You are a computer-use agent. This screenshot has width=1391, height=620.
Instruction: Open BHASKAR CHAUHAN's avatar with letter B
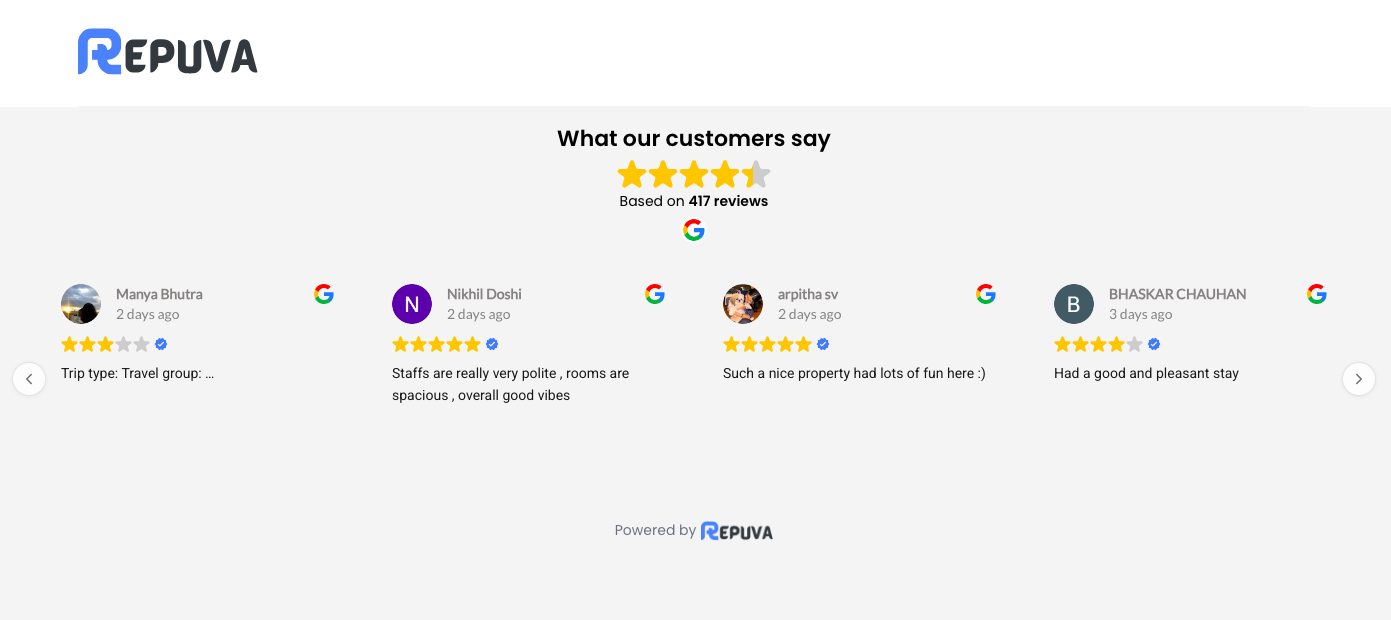pos(1074,304)
